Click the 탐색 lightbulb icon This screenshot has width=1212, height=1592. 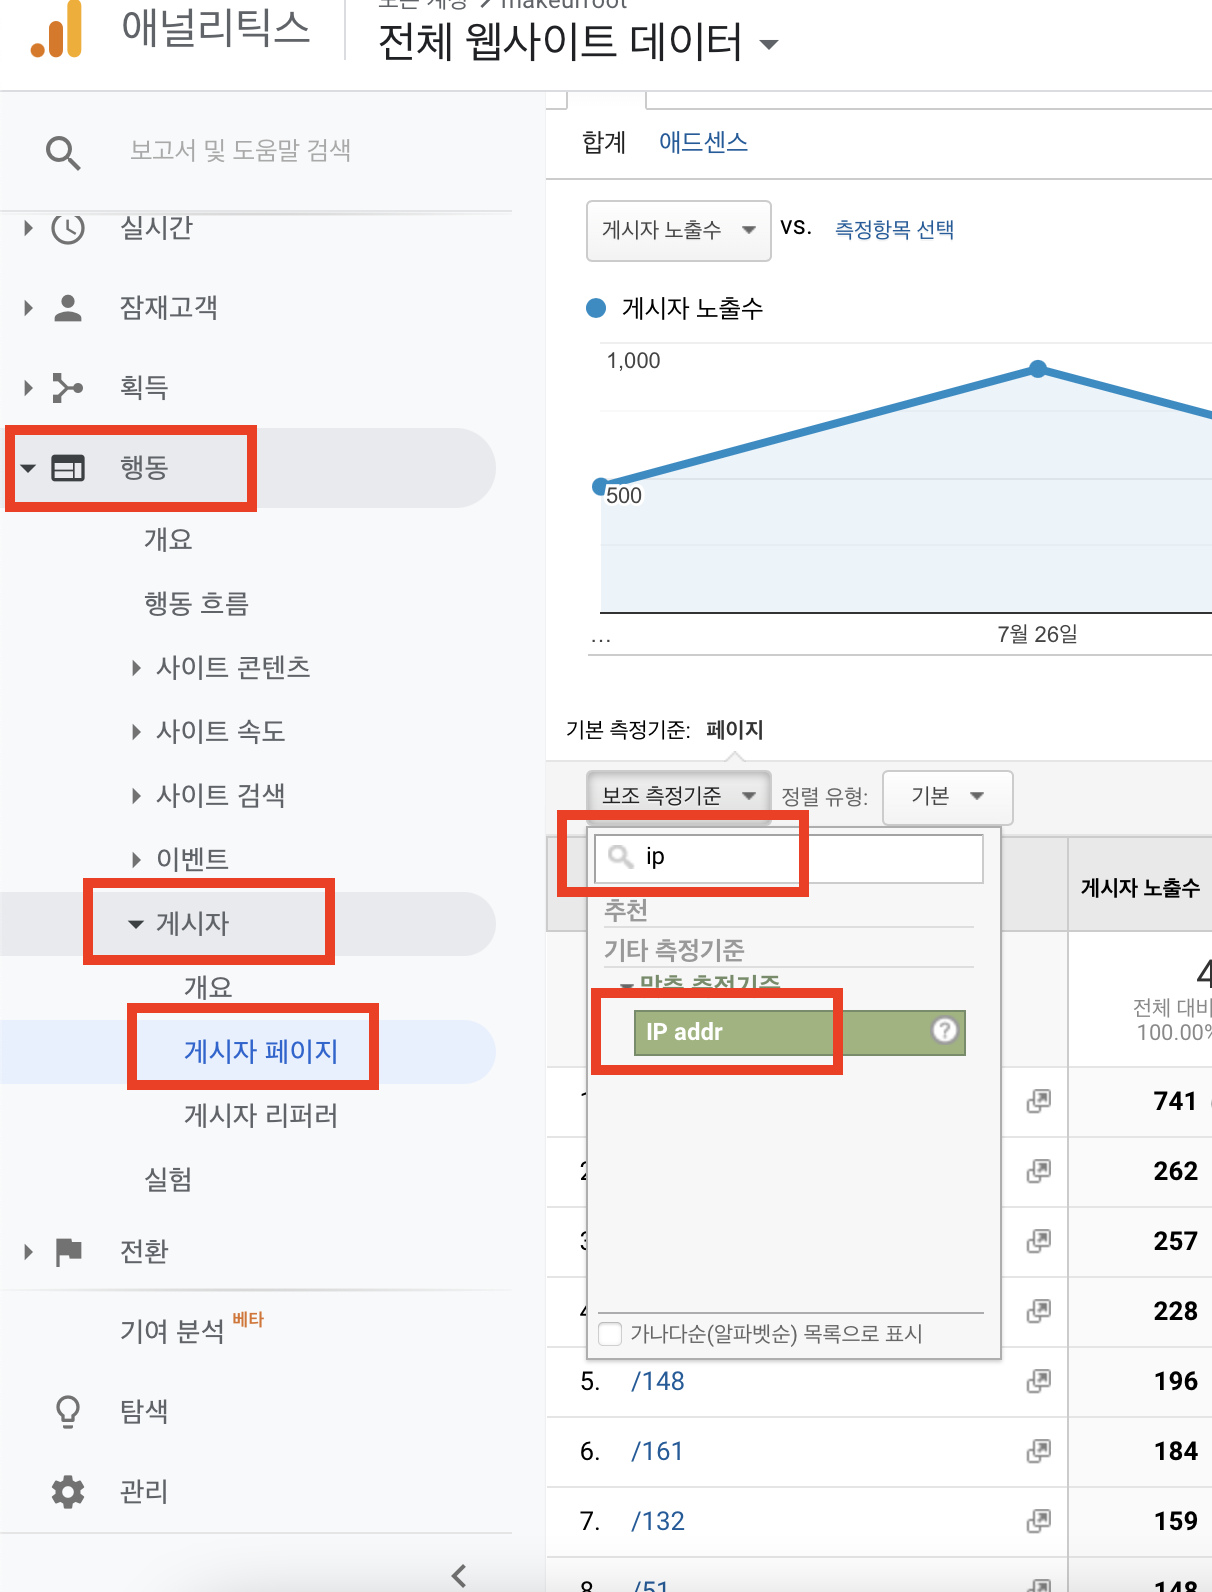click(x=68, y=1411)
